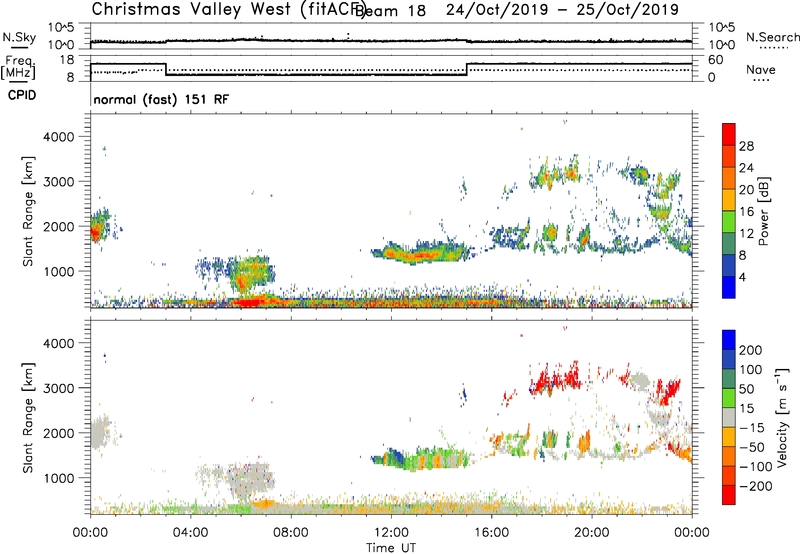Viewport: 800px width, 554px height.
Task: Click the 2000 km tick label in power panel
Action: tap(59, 226)
